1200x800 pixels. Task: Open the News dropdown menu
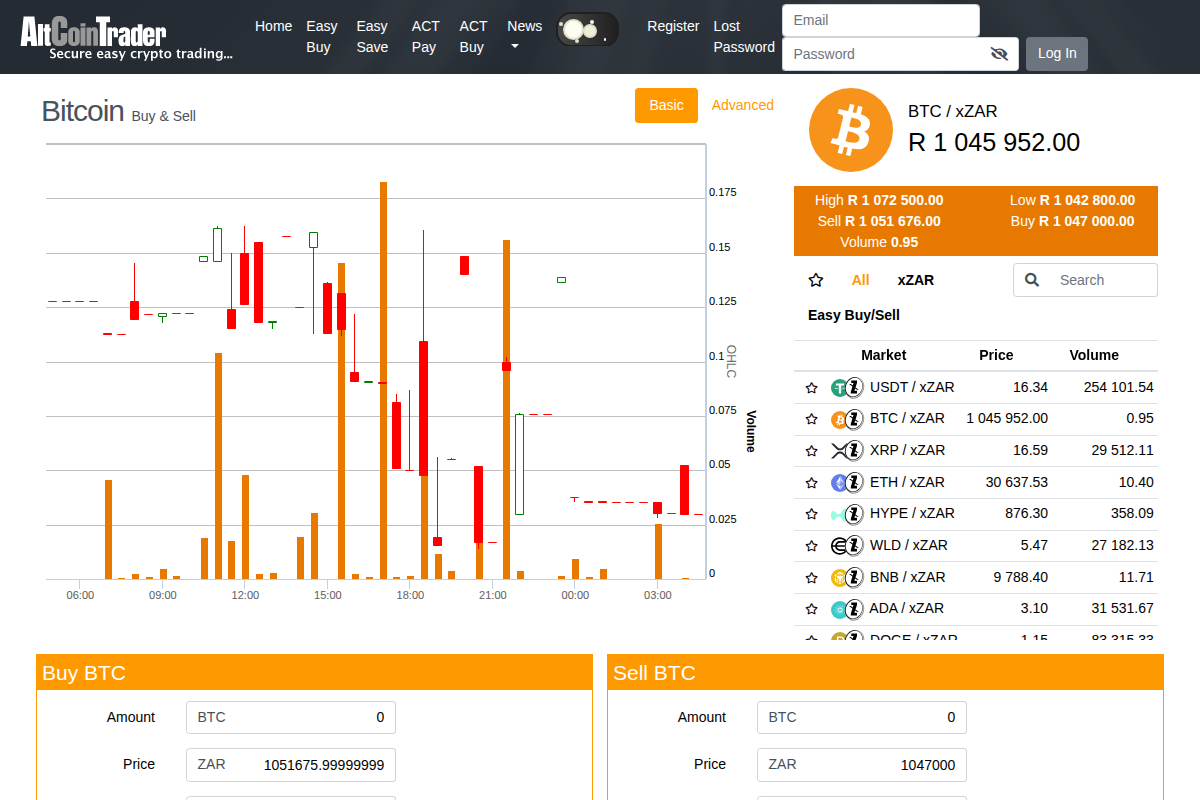click(524, 36)
